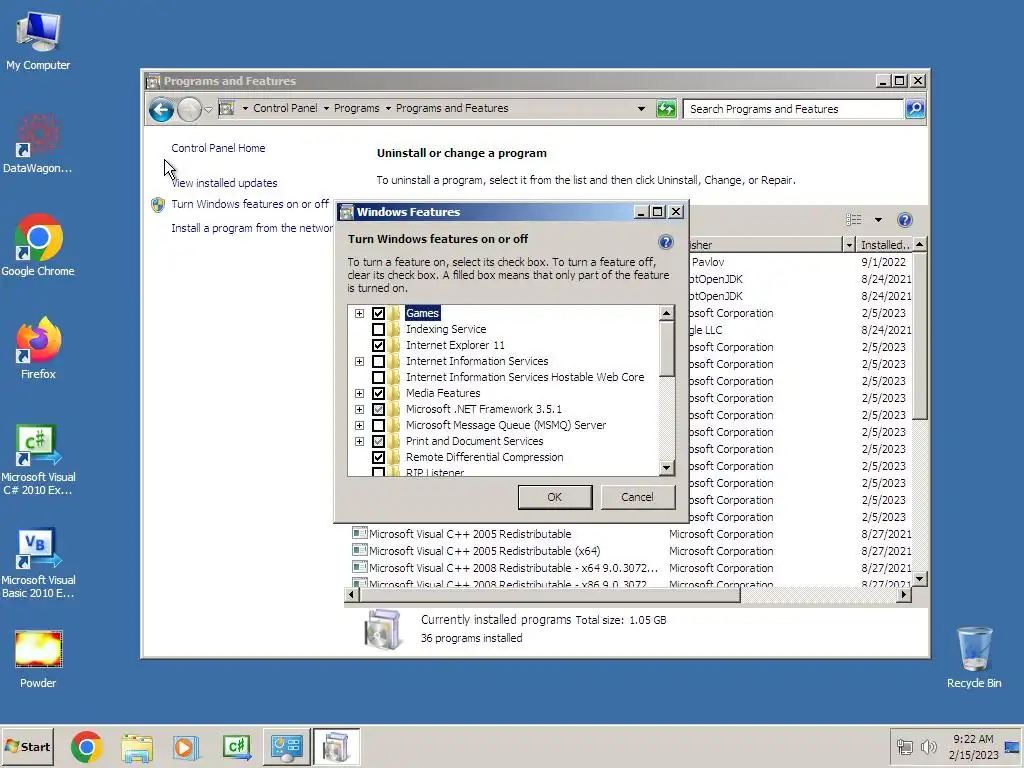Open the Start menu
This screenshot has height=768, width=1024.
click(27, 746)
